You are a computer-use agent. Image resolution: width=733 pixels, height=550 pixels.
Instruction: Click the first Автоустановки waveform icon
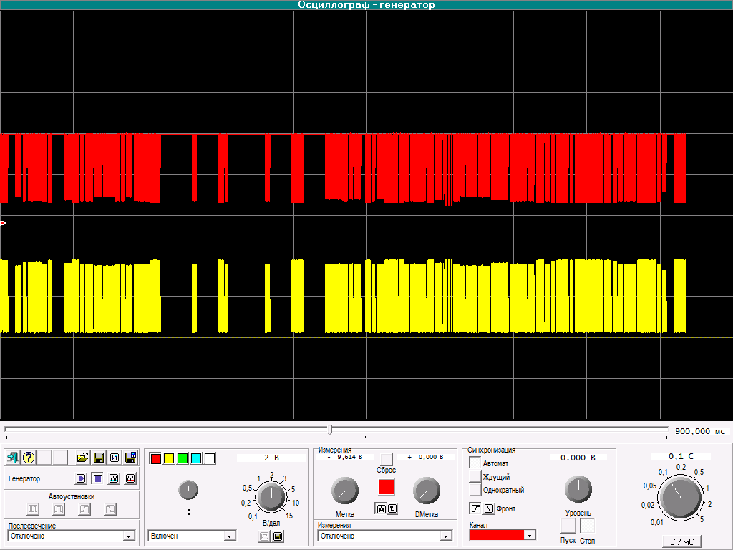33,509
